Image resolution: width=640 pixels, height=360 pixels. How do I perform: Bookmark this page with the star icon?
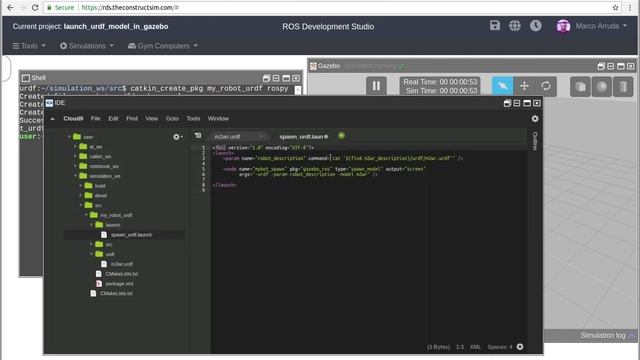click(616, 7)
